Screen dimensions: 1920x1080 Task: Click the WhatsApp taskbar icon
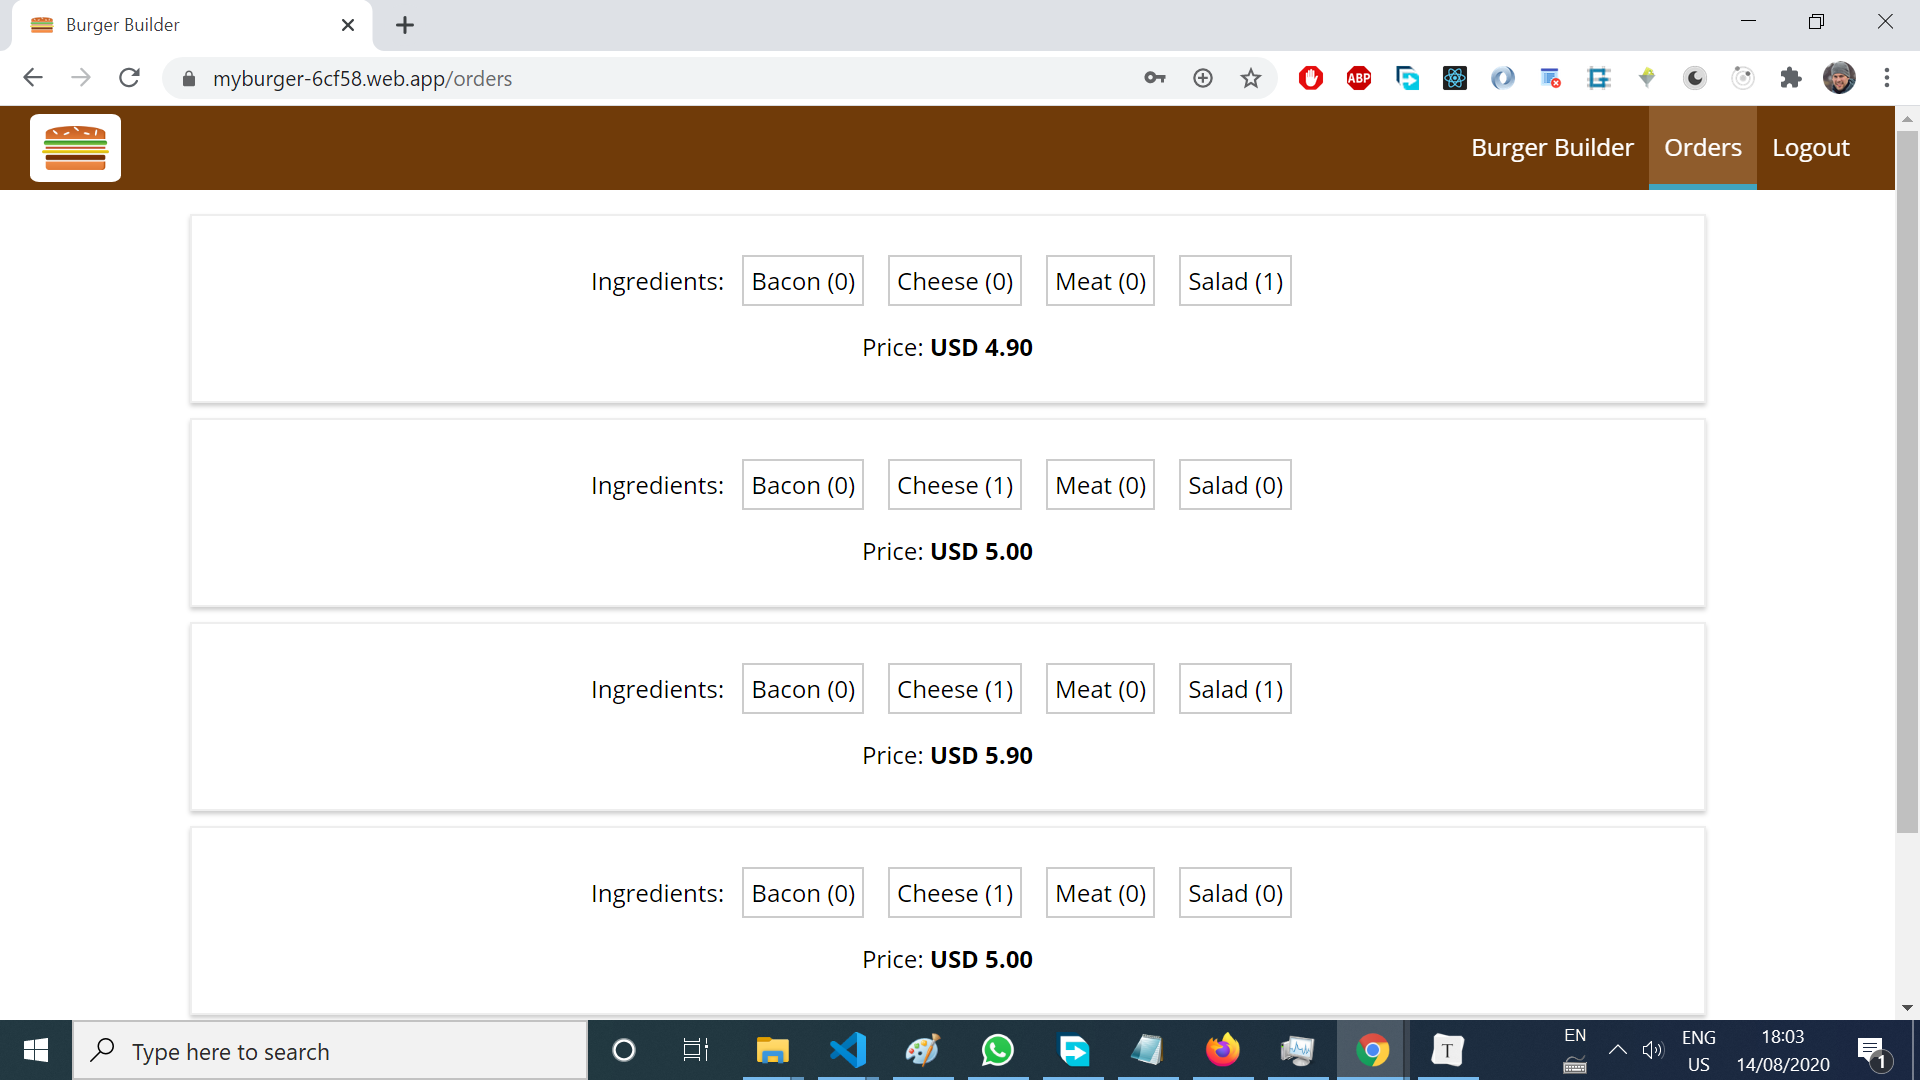click(998, 1051)
